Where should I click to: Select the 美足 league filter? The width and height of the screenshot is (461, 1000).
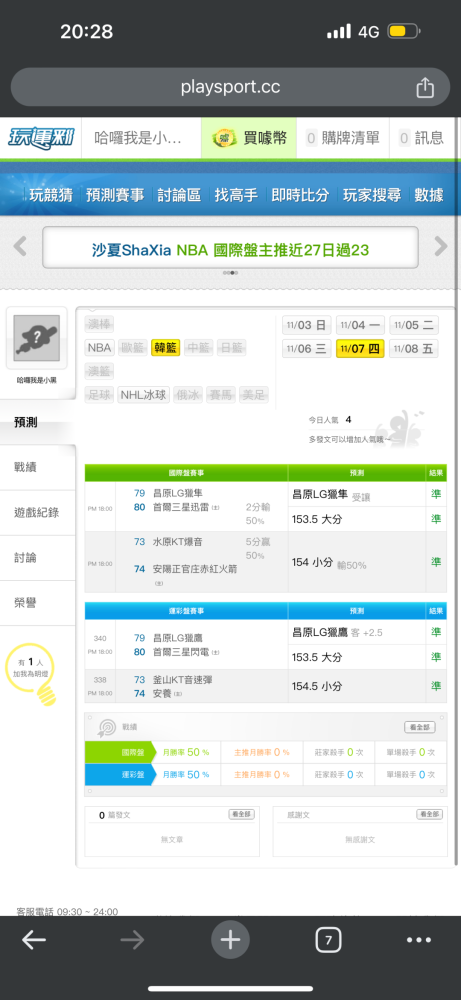click(253, 395)
